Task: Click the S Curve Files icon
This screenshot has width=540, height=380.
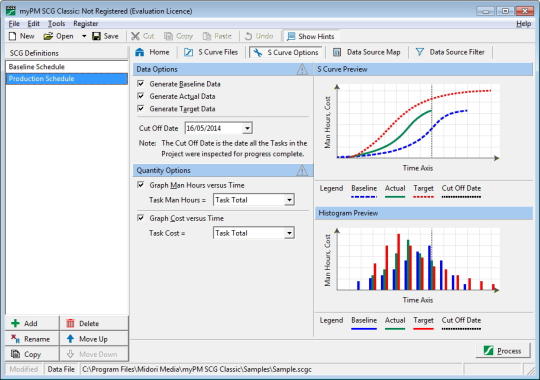Action: pos(188,52)
